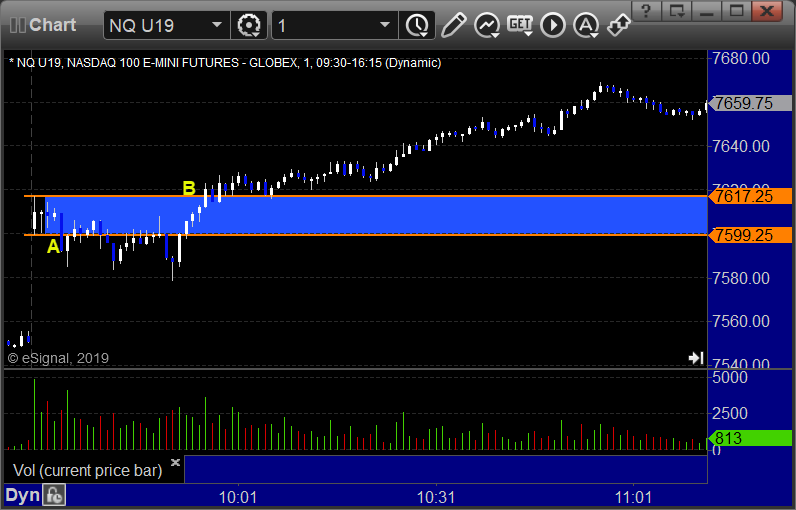This screenshot has height=510, width=796.
Task: Click the green 813 volume marker
Action: [750, 438]
